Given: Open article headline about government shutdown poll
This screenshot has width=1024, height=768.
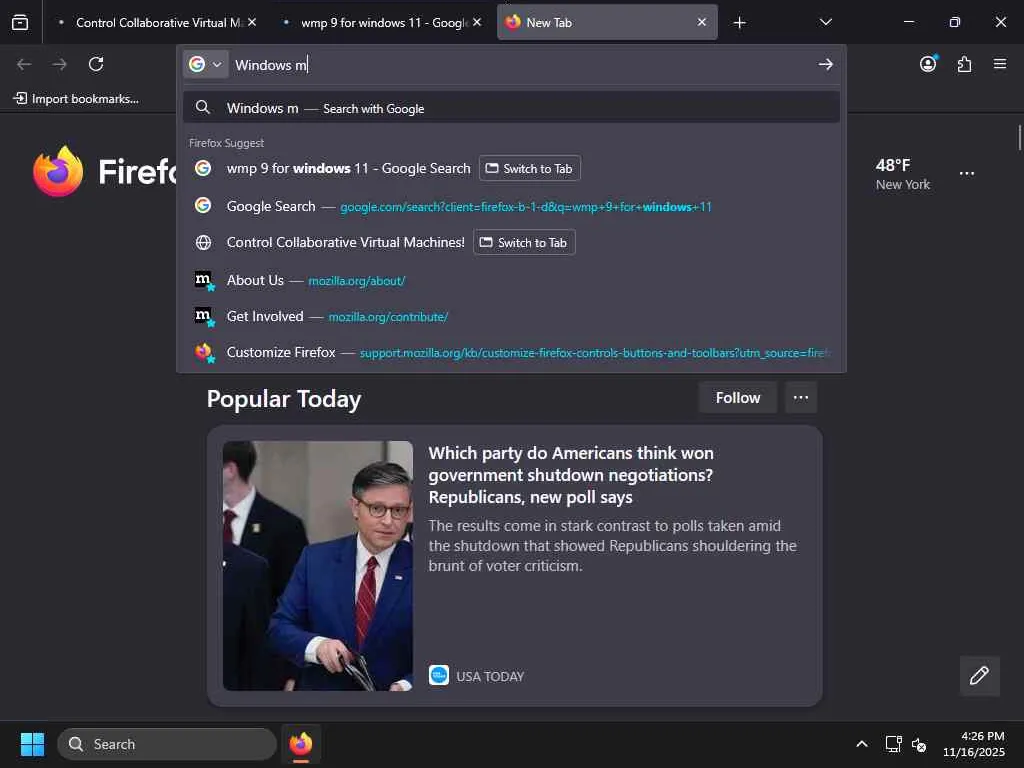Looking at the screenshot, I should [571, 475].
